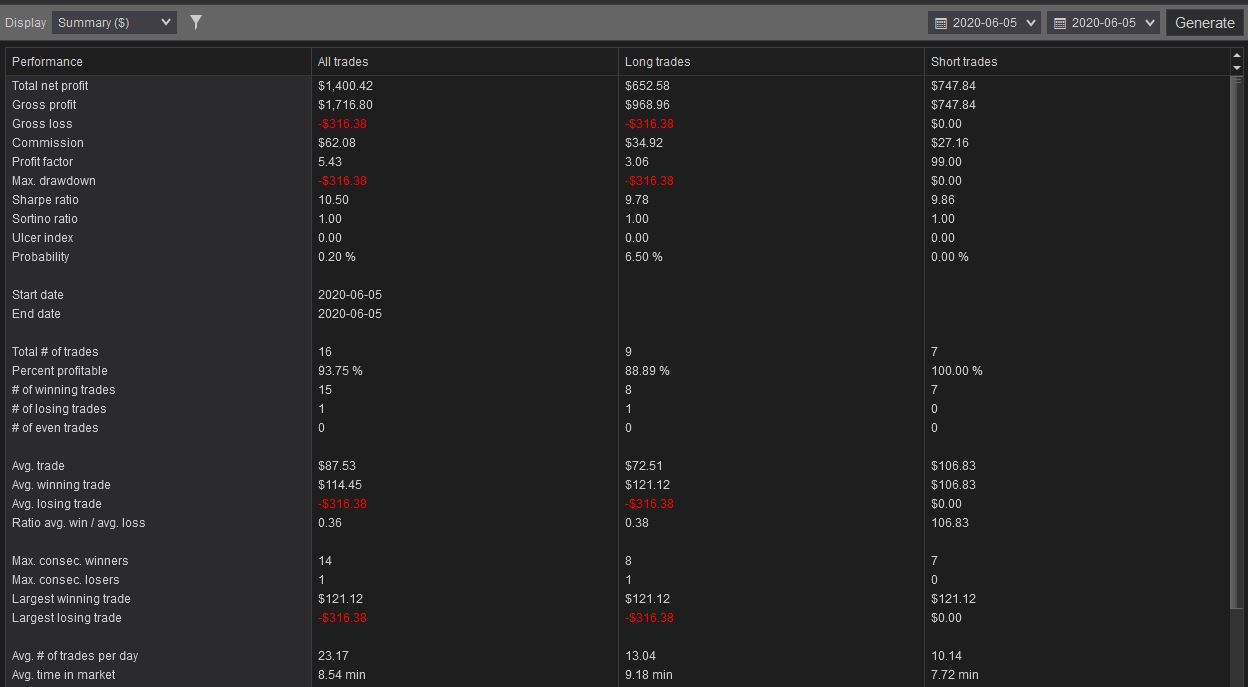Select the $87.53 avg. trade value

click(x=337, y=466)
